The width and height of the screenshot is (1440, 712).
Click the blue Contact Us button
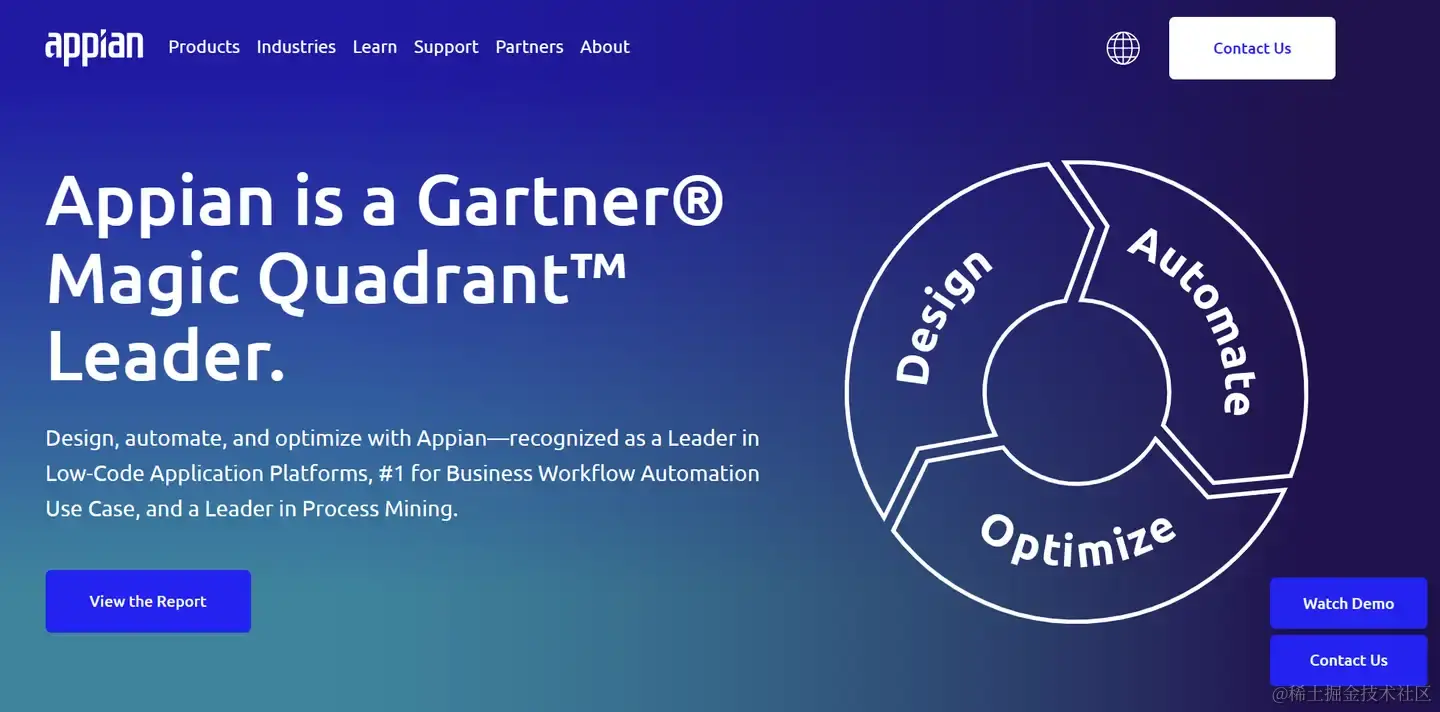(x=1348, y=660)
